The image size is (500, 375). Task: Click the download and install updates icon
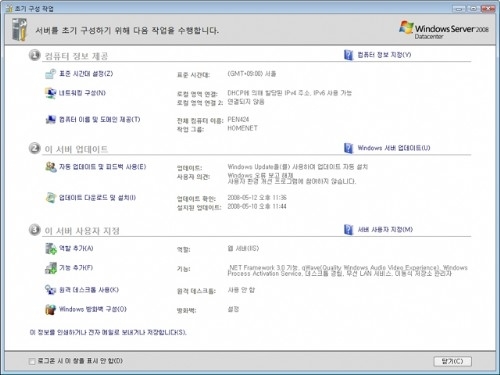point(50,198)
